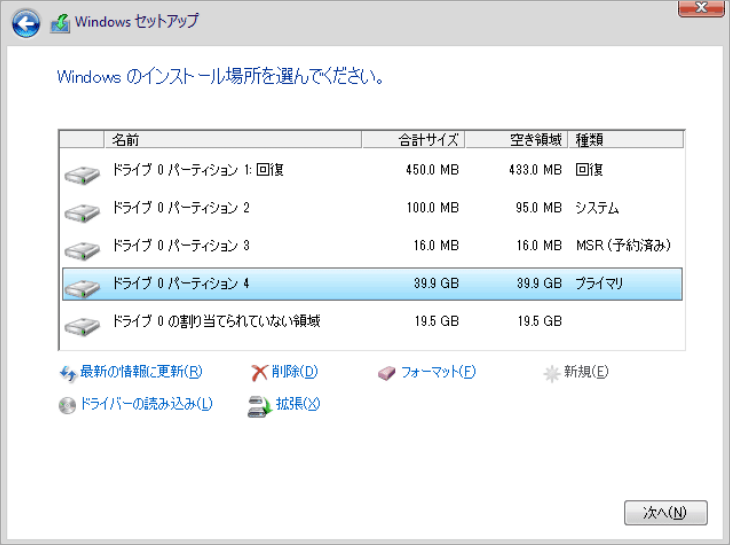Screen dimensions: 730x545
Task: Click the 450.0 MB total size cell
Action: coord(432,170)
